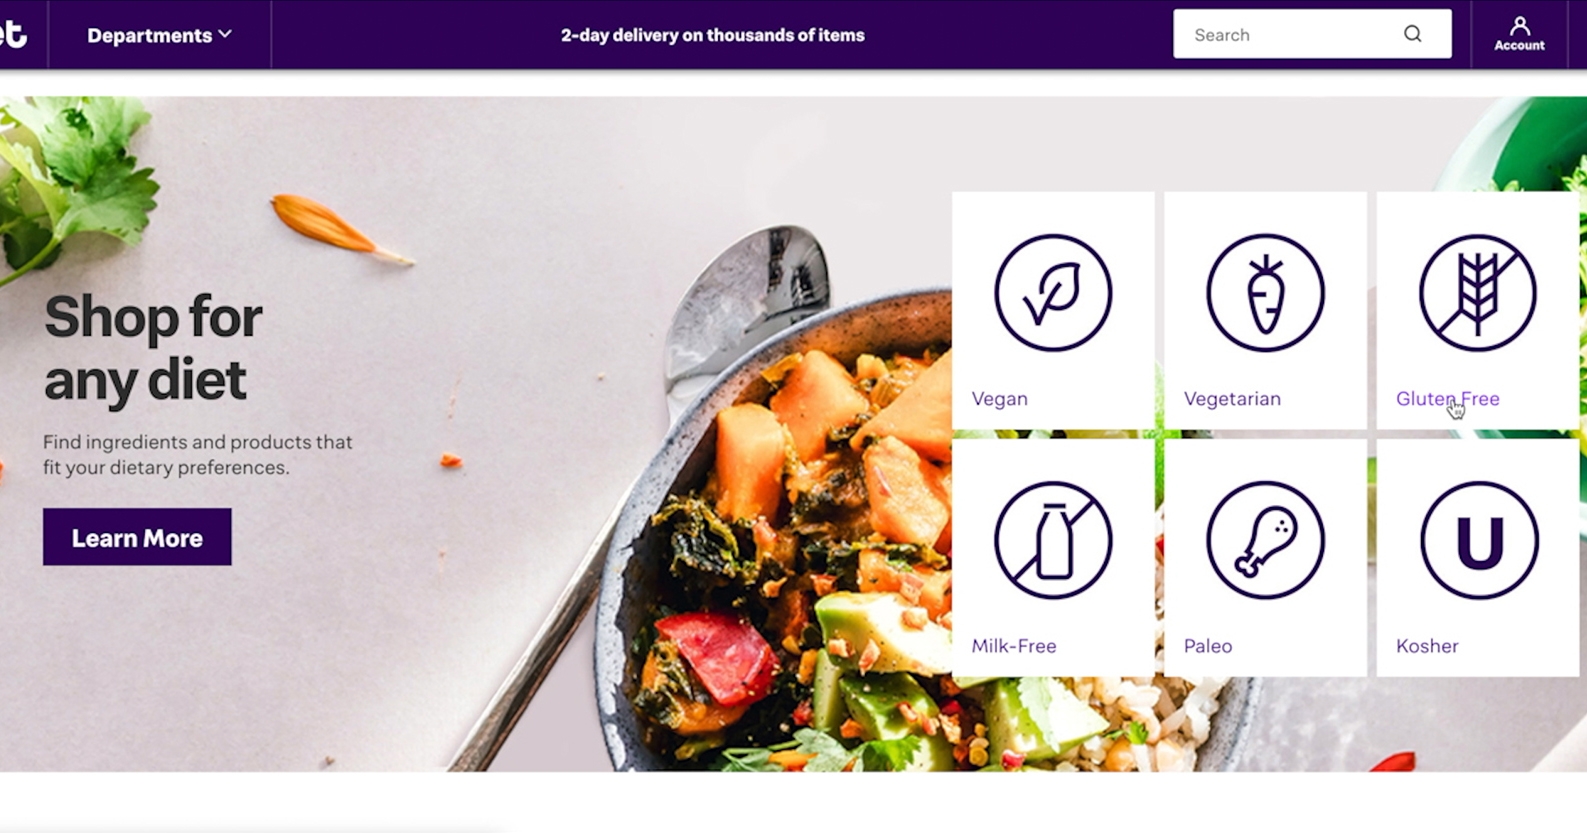Open the Account person icon
Viewport: 1587px width, 833px height.
1519,34
